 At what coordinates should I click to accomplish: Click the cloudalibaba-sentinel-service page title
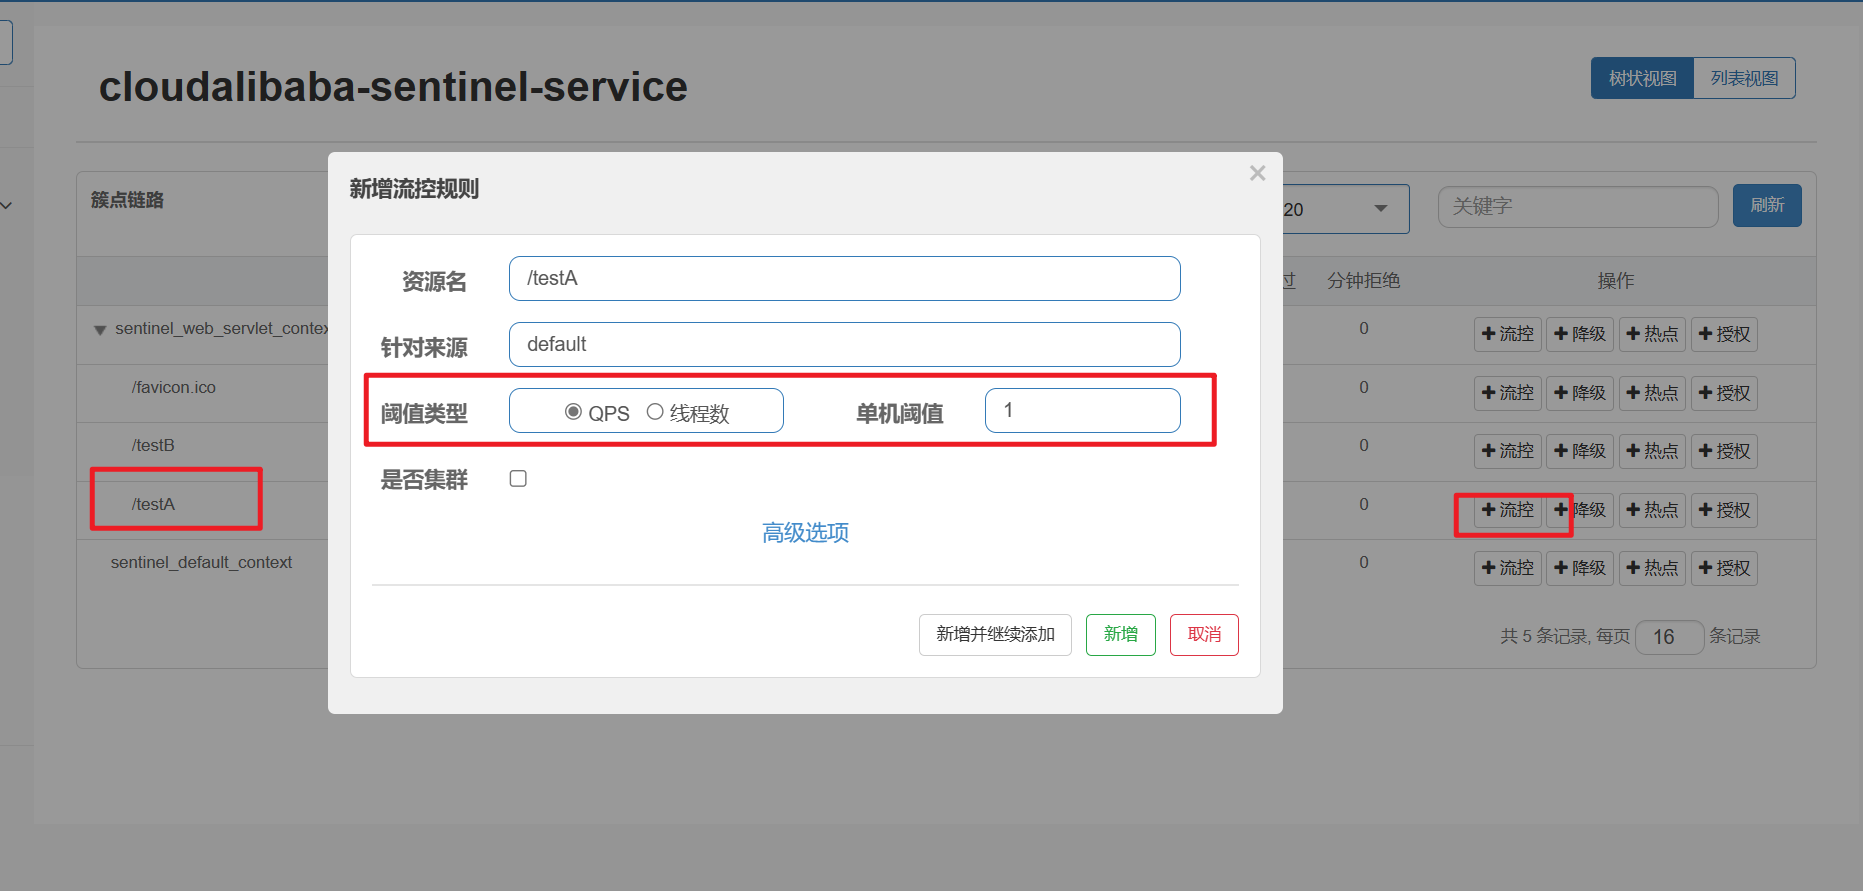(393, 87)
